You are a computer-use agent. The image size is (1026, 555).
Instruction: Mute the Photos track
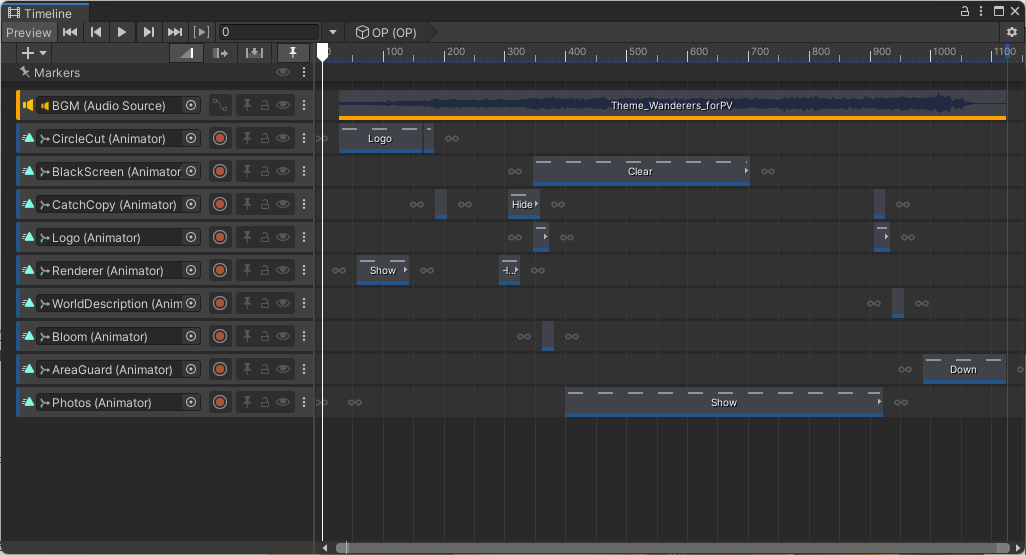pos(283,402)
